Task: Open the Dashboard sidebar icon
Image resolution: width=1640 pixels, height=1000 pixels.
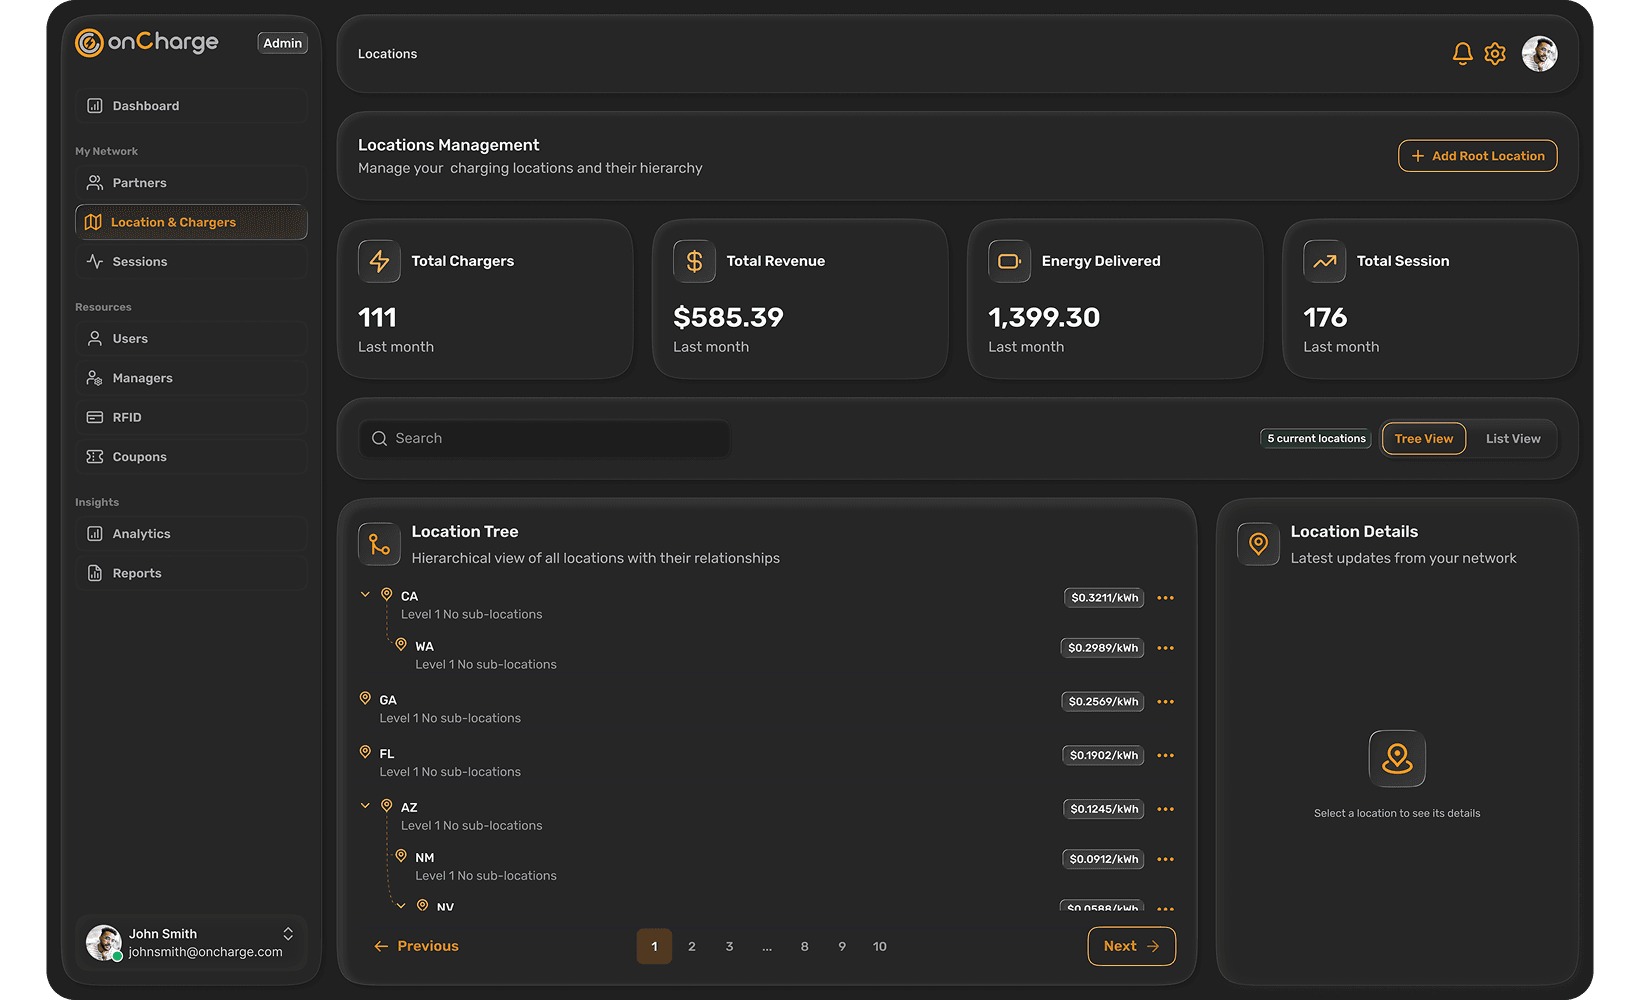Action: 95,105
